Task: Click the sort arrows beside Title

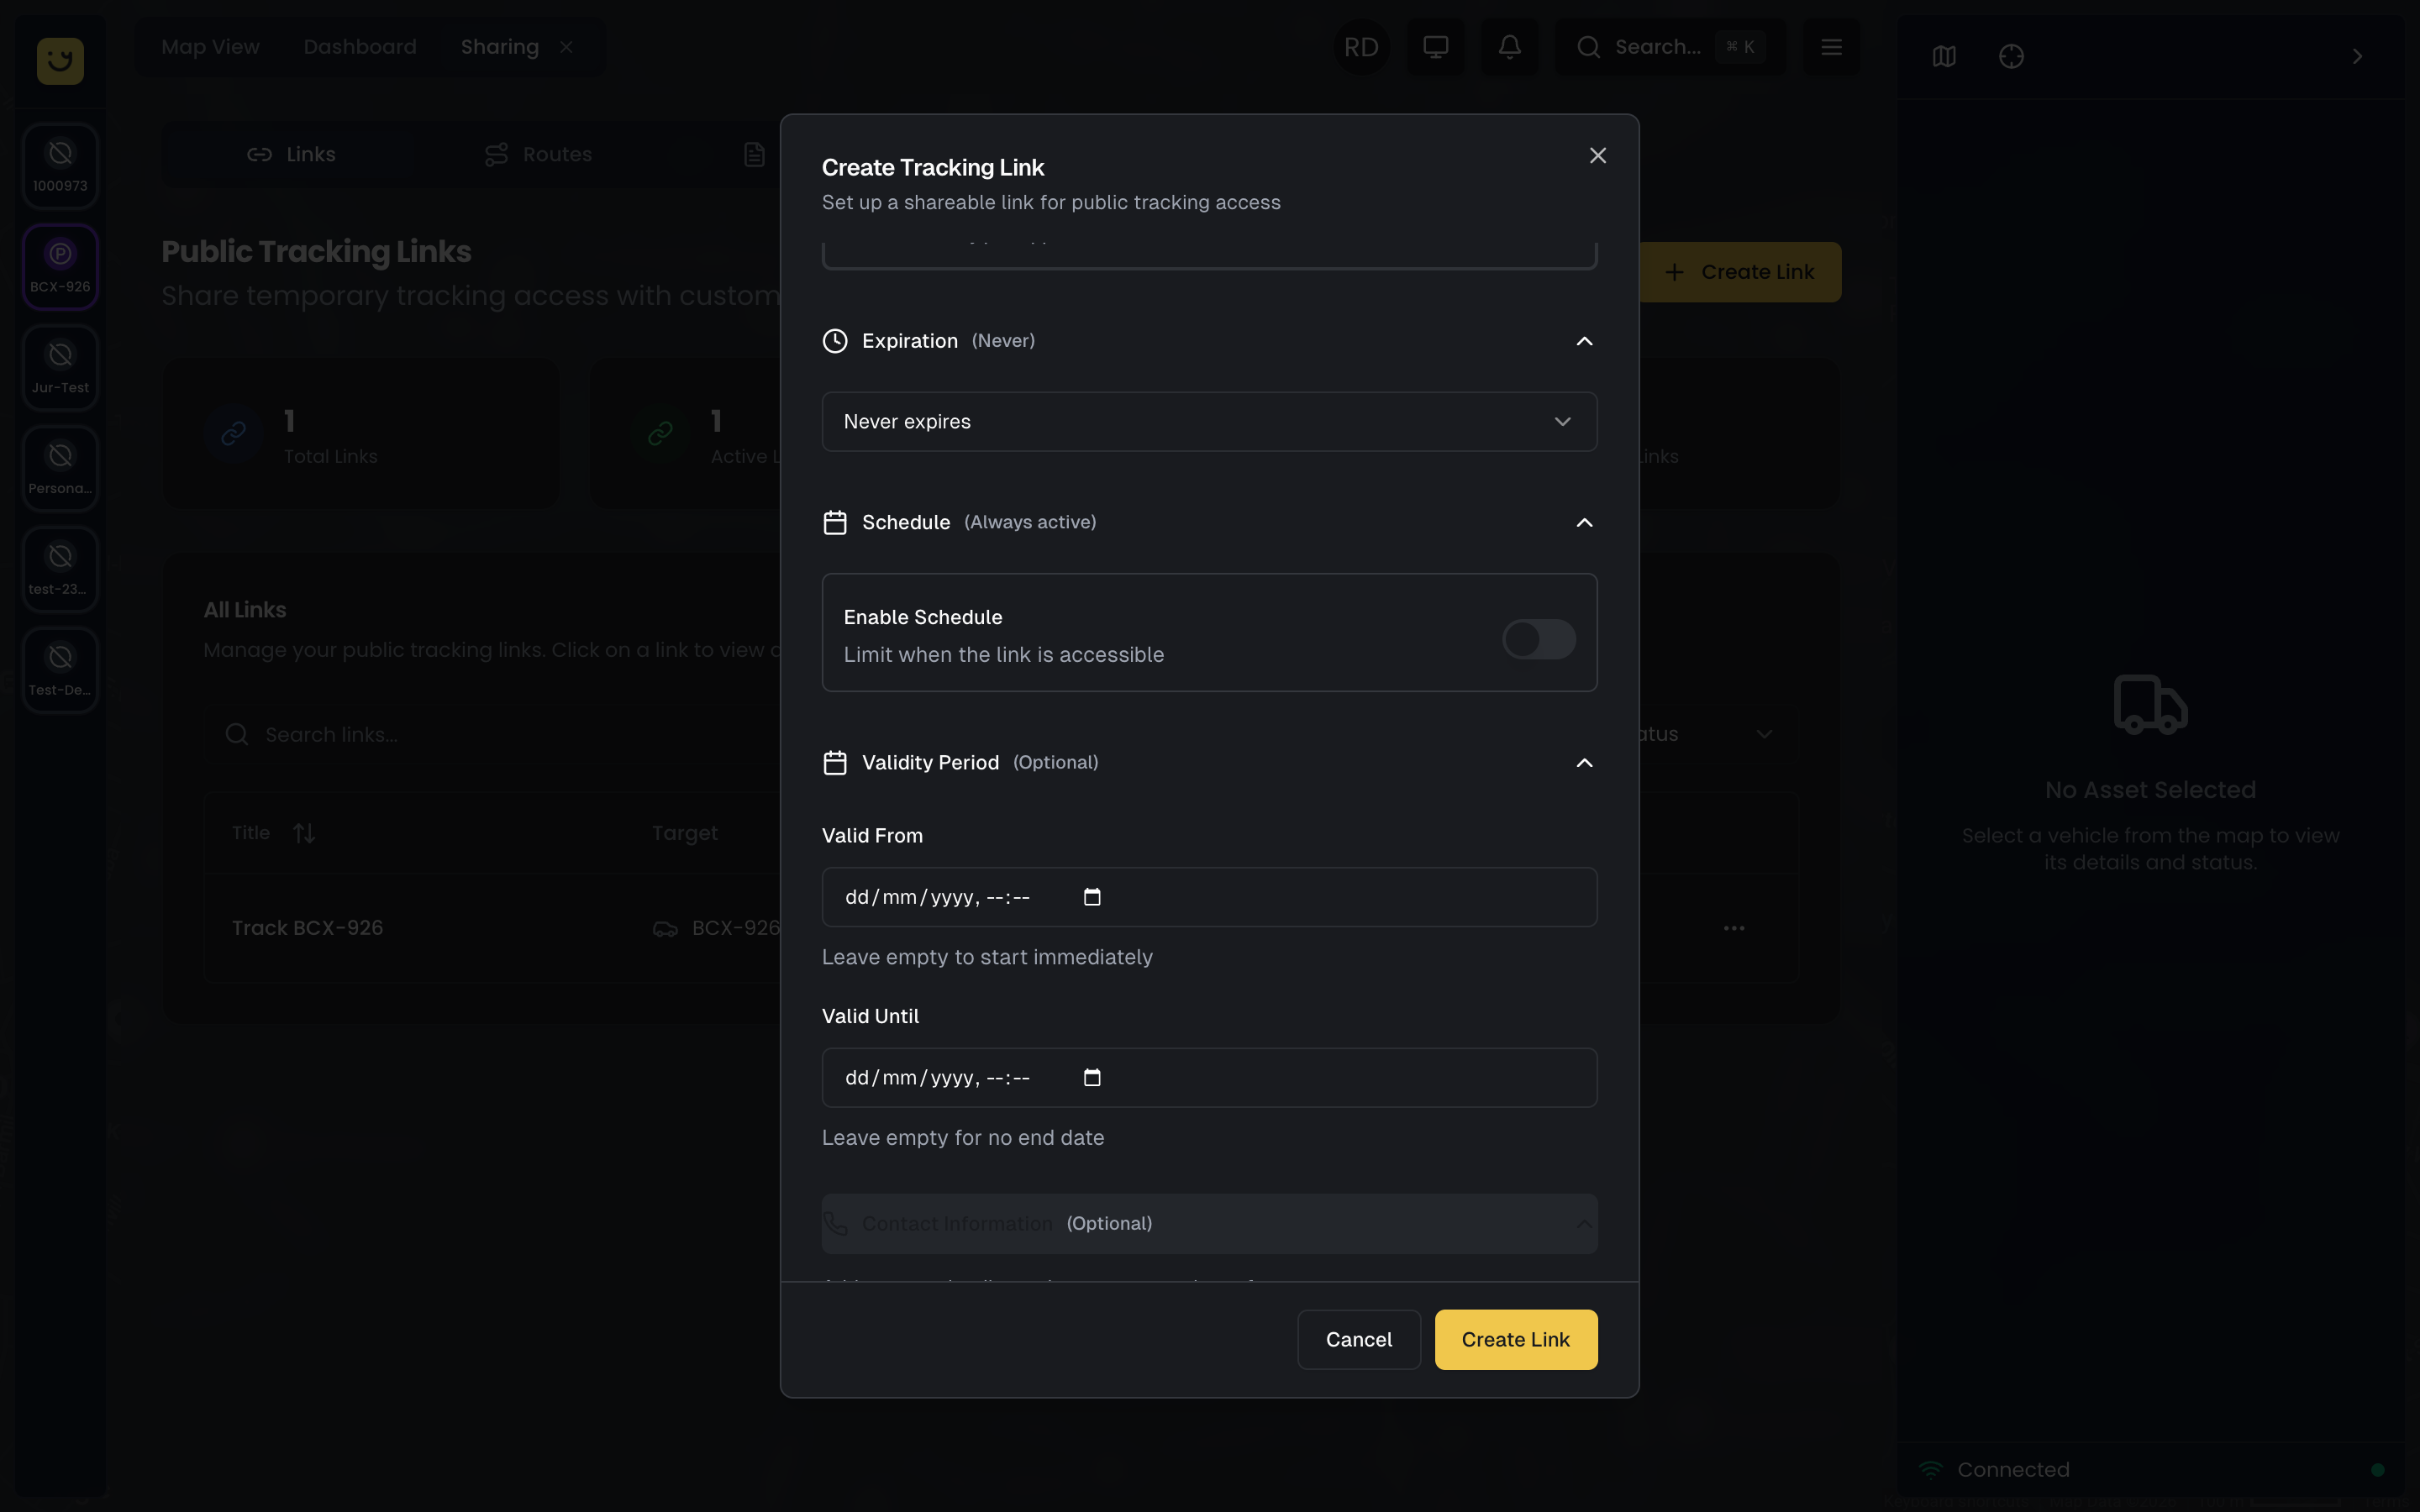Action: pyautogui.click(x=304, y=833)
